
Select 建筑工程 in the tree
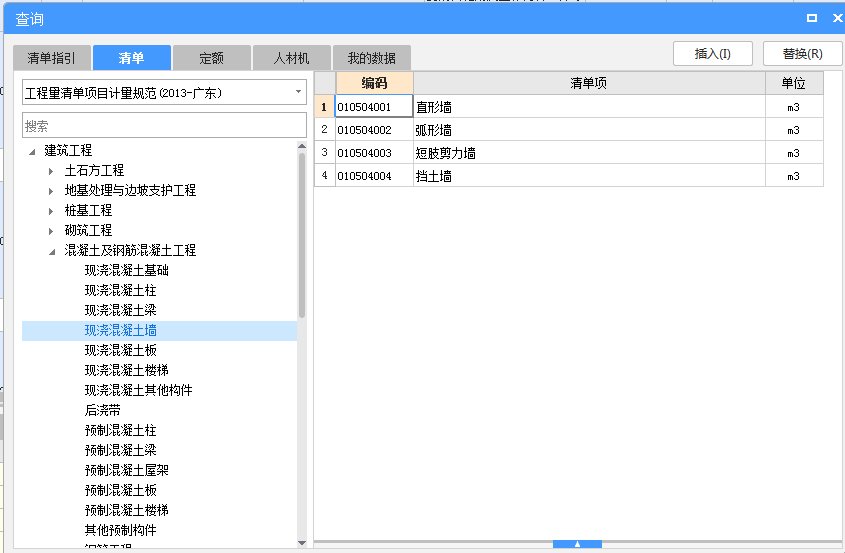click(68, 150)
